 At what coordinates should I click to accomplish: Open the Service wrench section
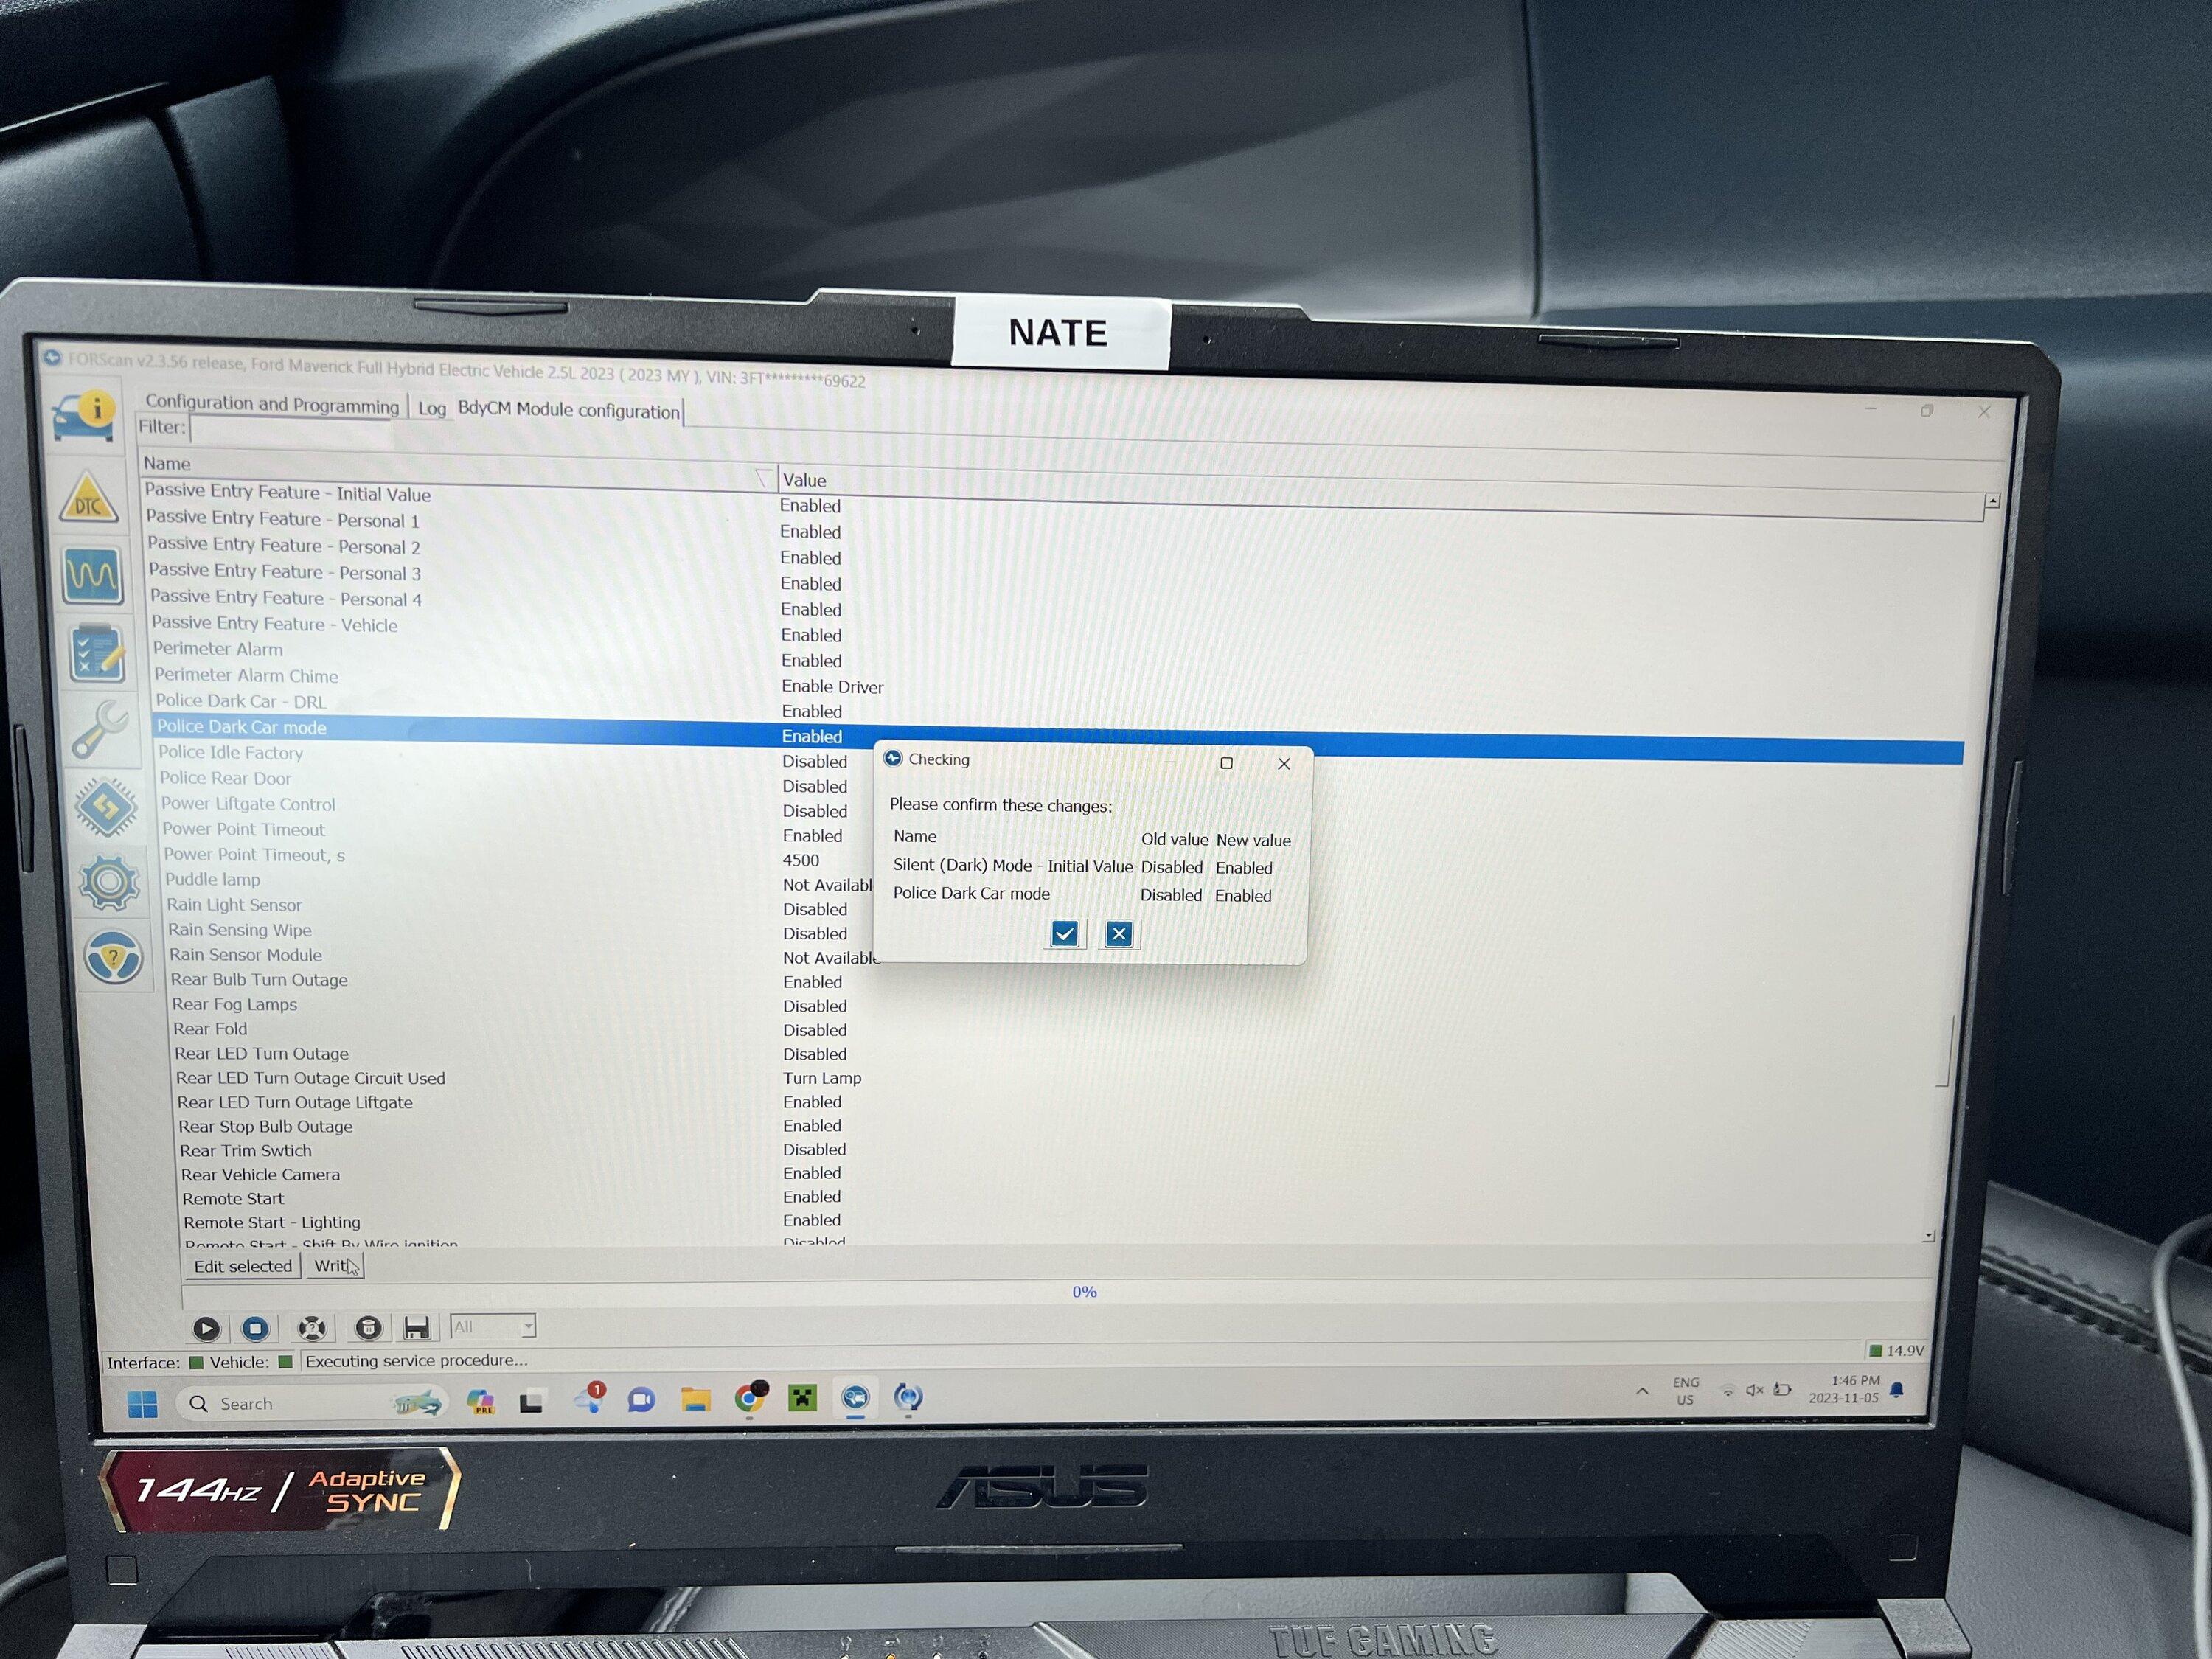coord(100,729)
